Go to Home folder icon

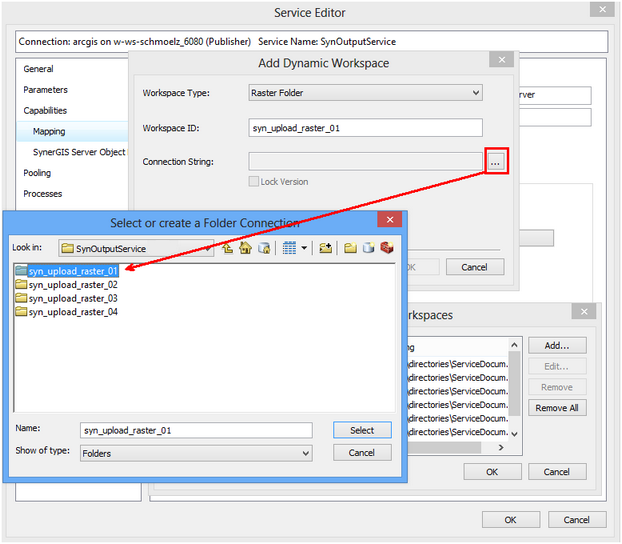pyautogui.click(x=245, y=248)
